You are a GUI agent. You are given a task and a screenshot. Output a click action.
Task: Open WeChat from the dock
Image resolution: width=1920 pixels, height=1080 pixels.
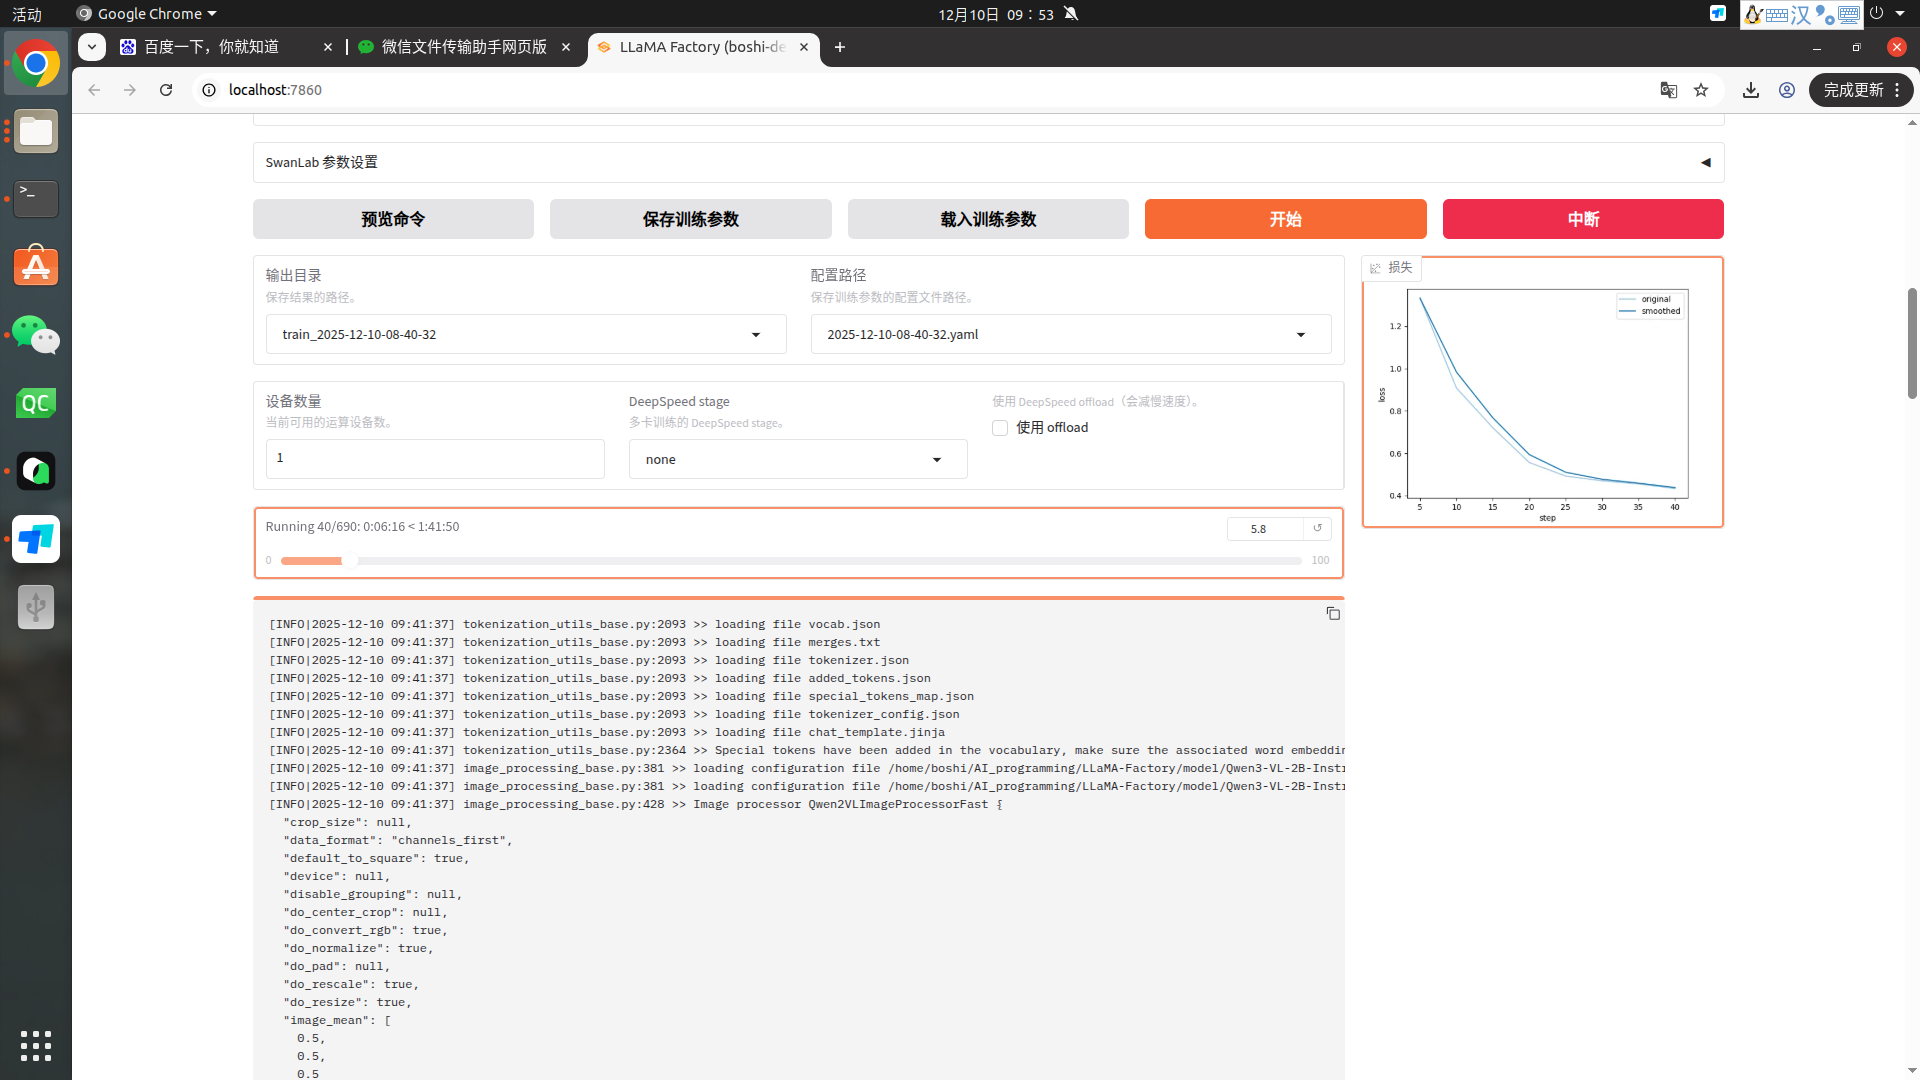click(x=36, y=335)
